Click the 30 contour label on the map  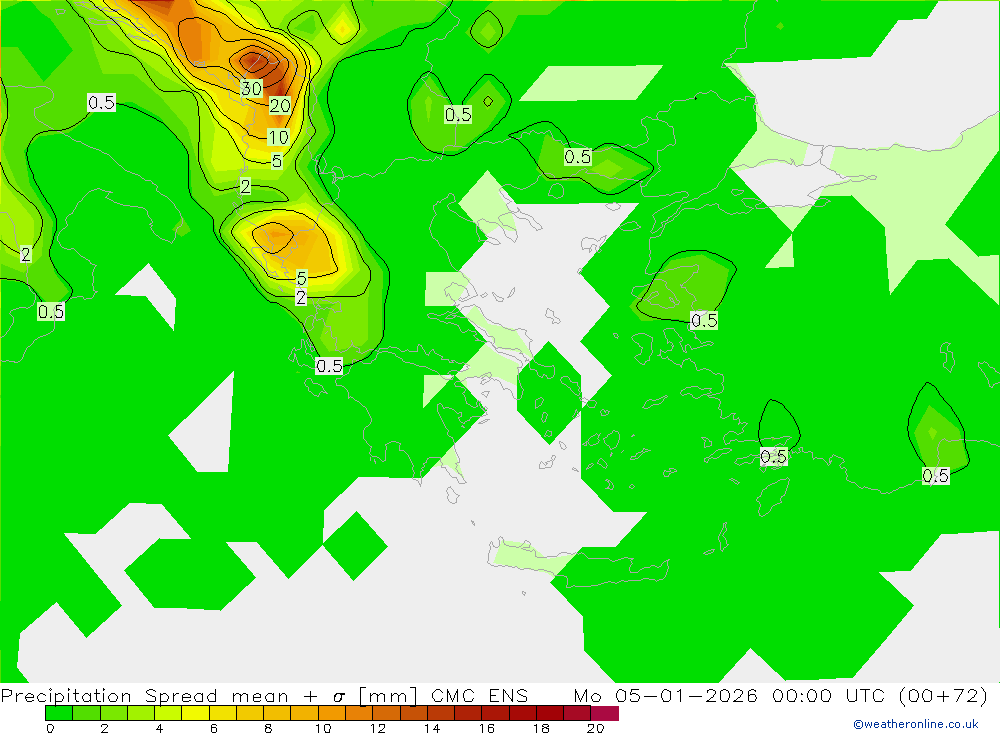251,88
